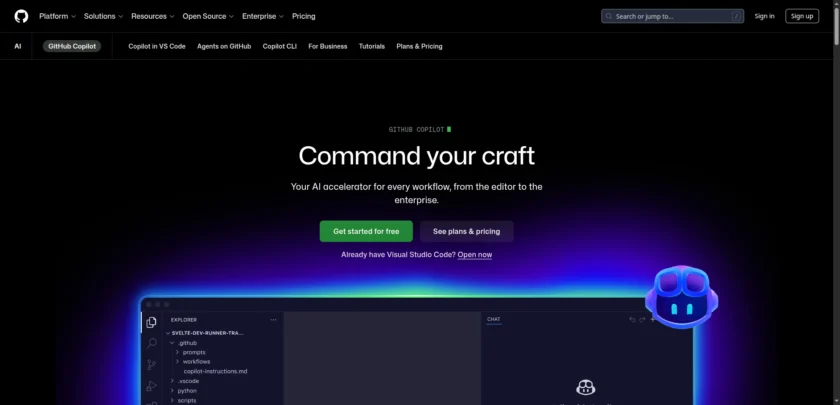Collapse the SVELTE-DEV-RUNNER-TRA... root folder
Image resolution: width=840 pixels, height=405 pixels.
point(205,333)
